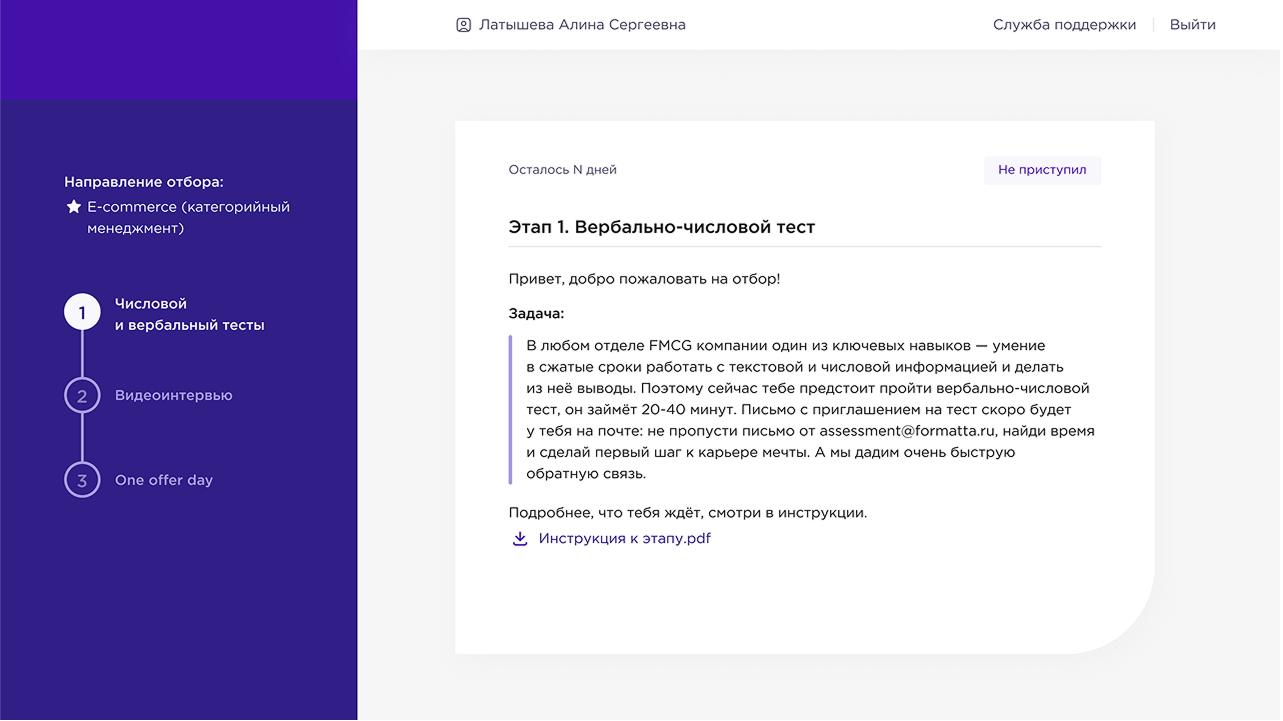Click greeting Привет, добро пожаловать на отбор!

644,279
